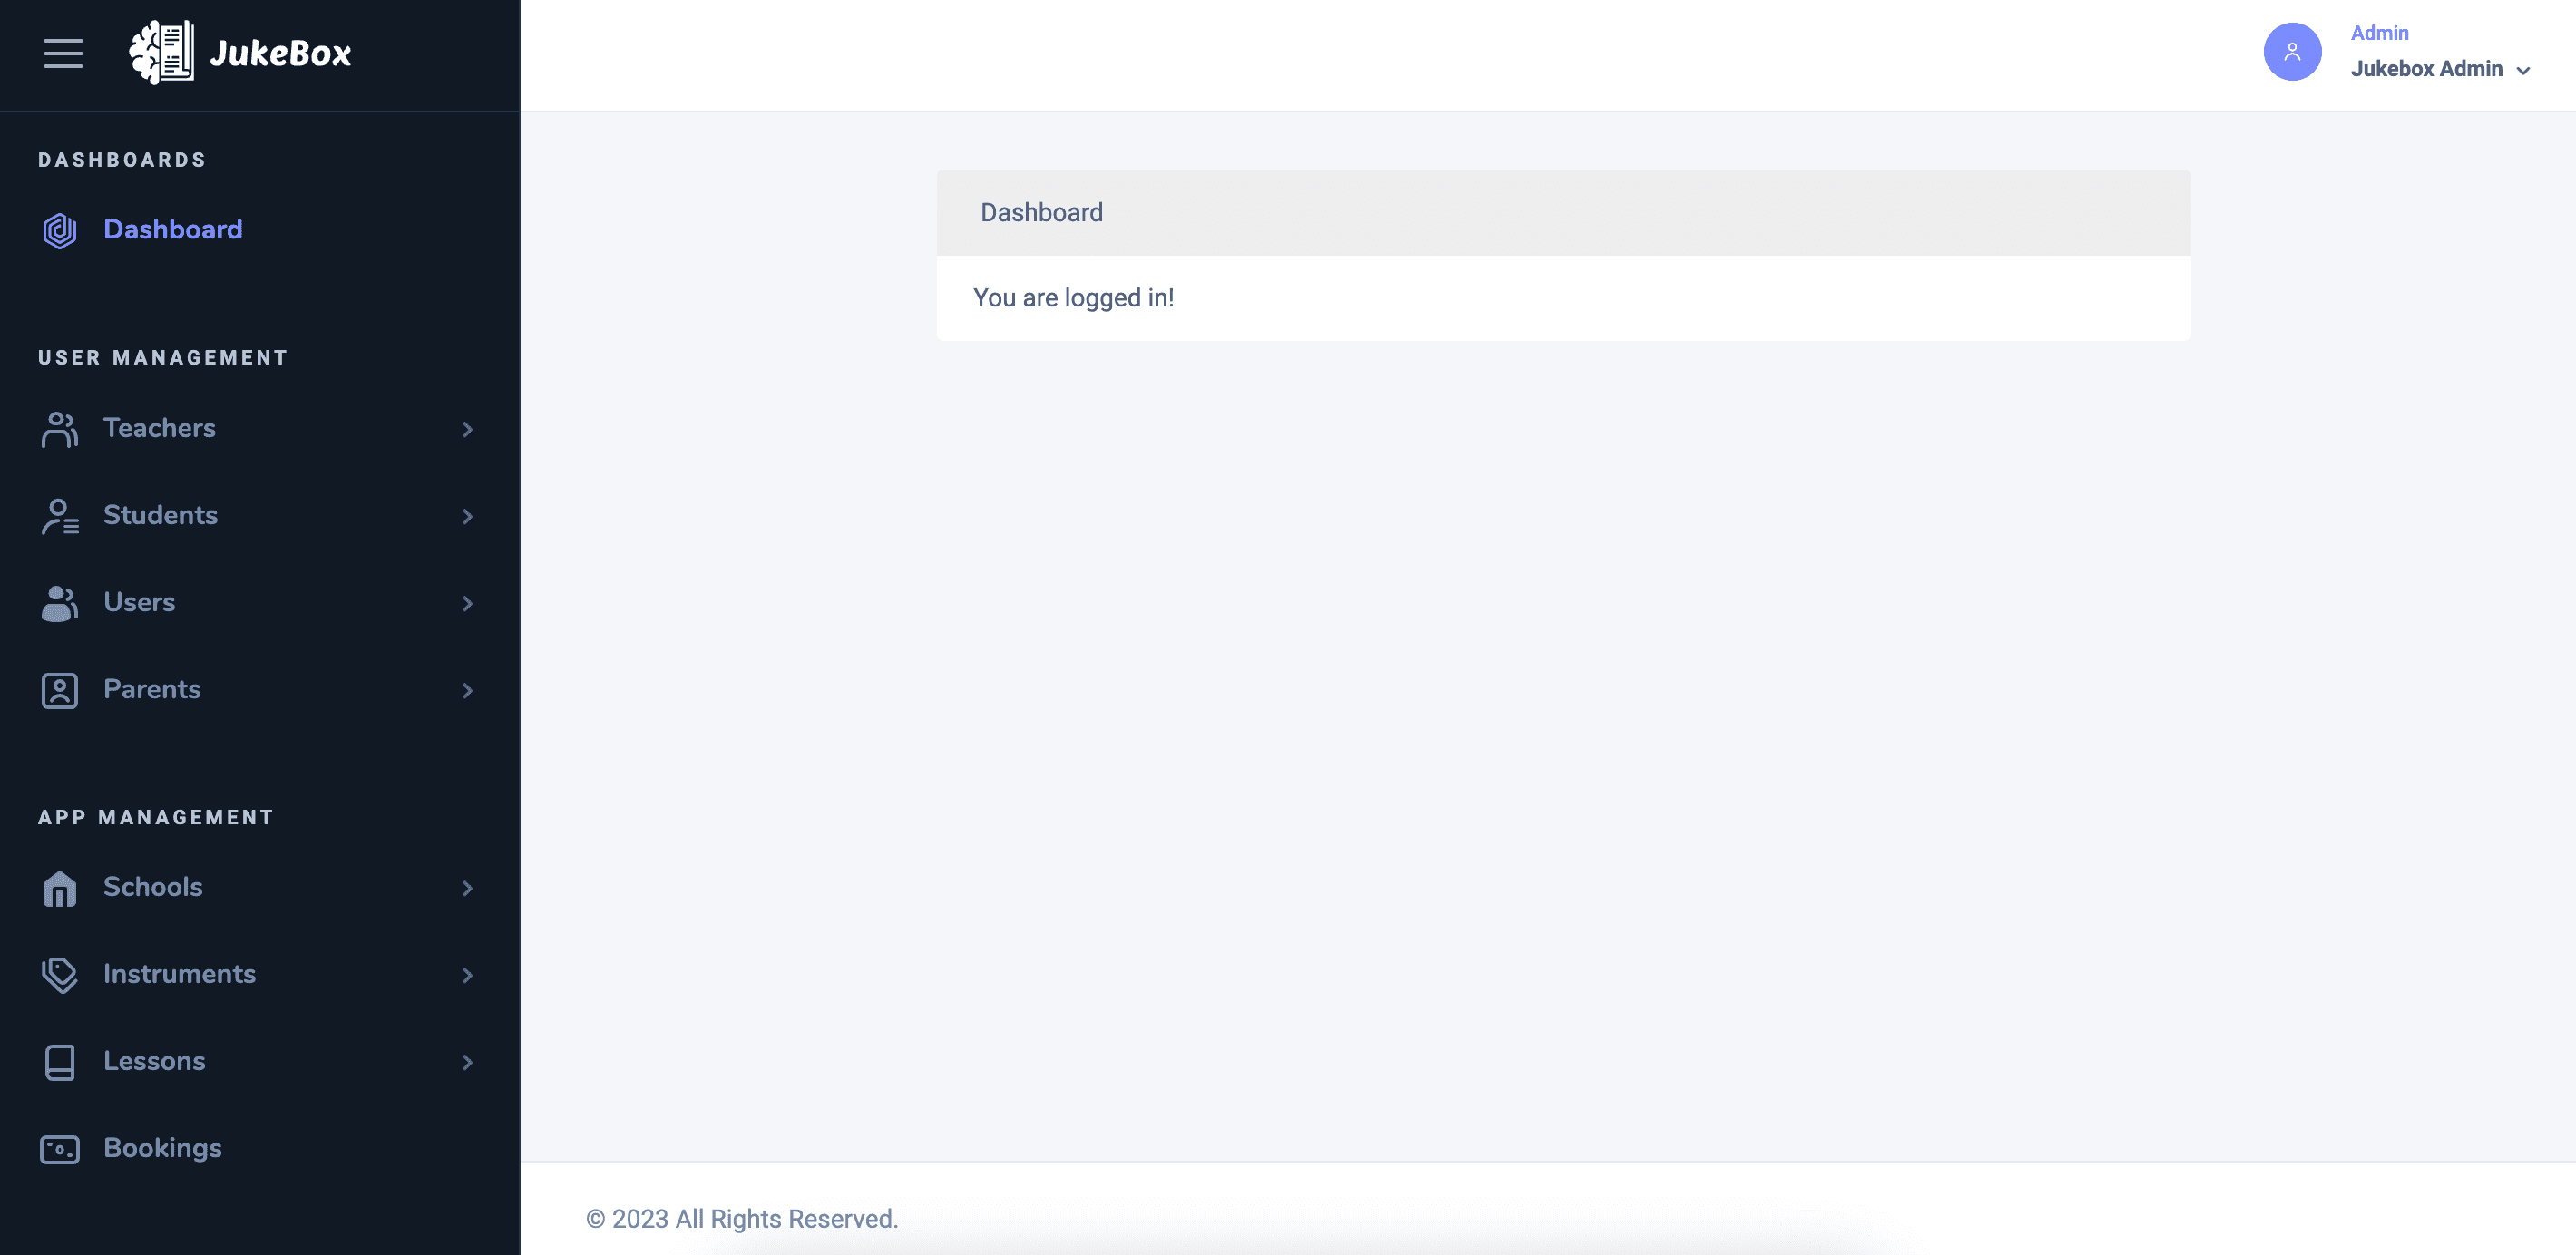This screenshot has width=2576, height=1255.
Task: Toggle the hamburger sidebar menu
Action: click(x=63, y=53)
